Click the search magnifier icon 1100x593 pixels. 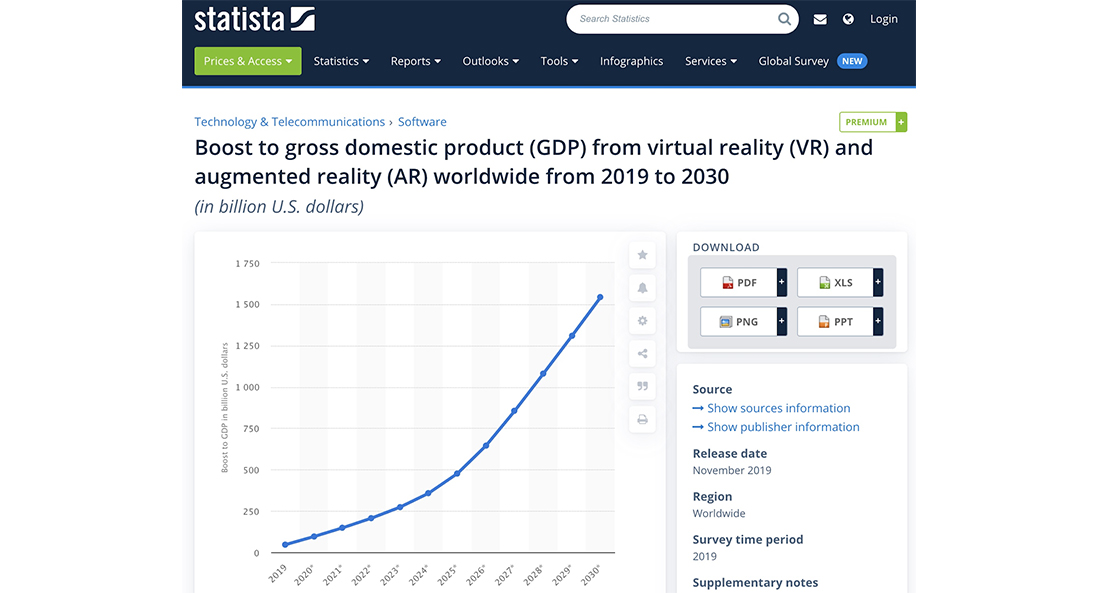pos(784,19)
